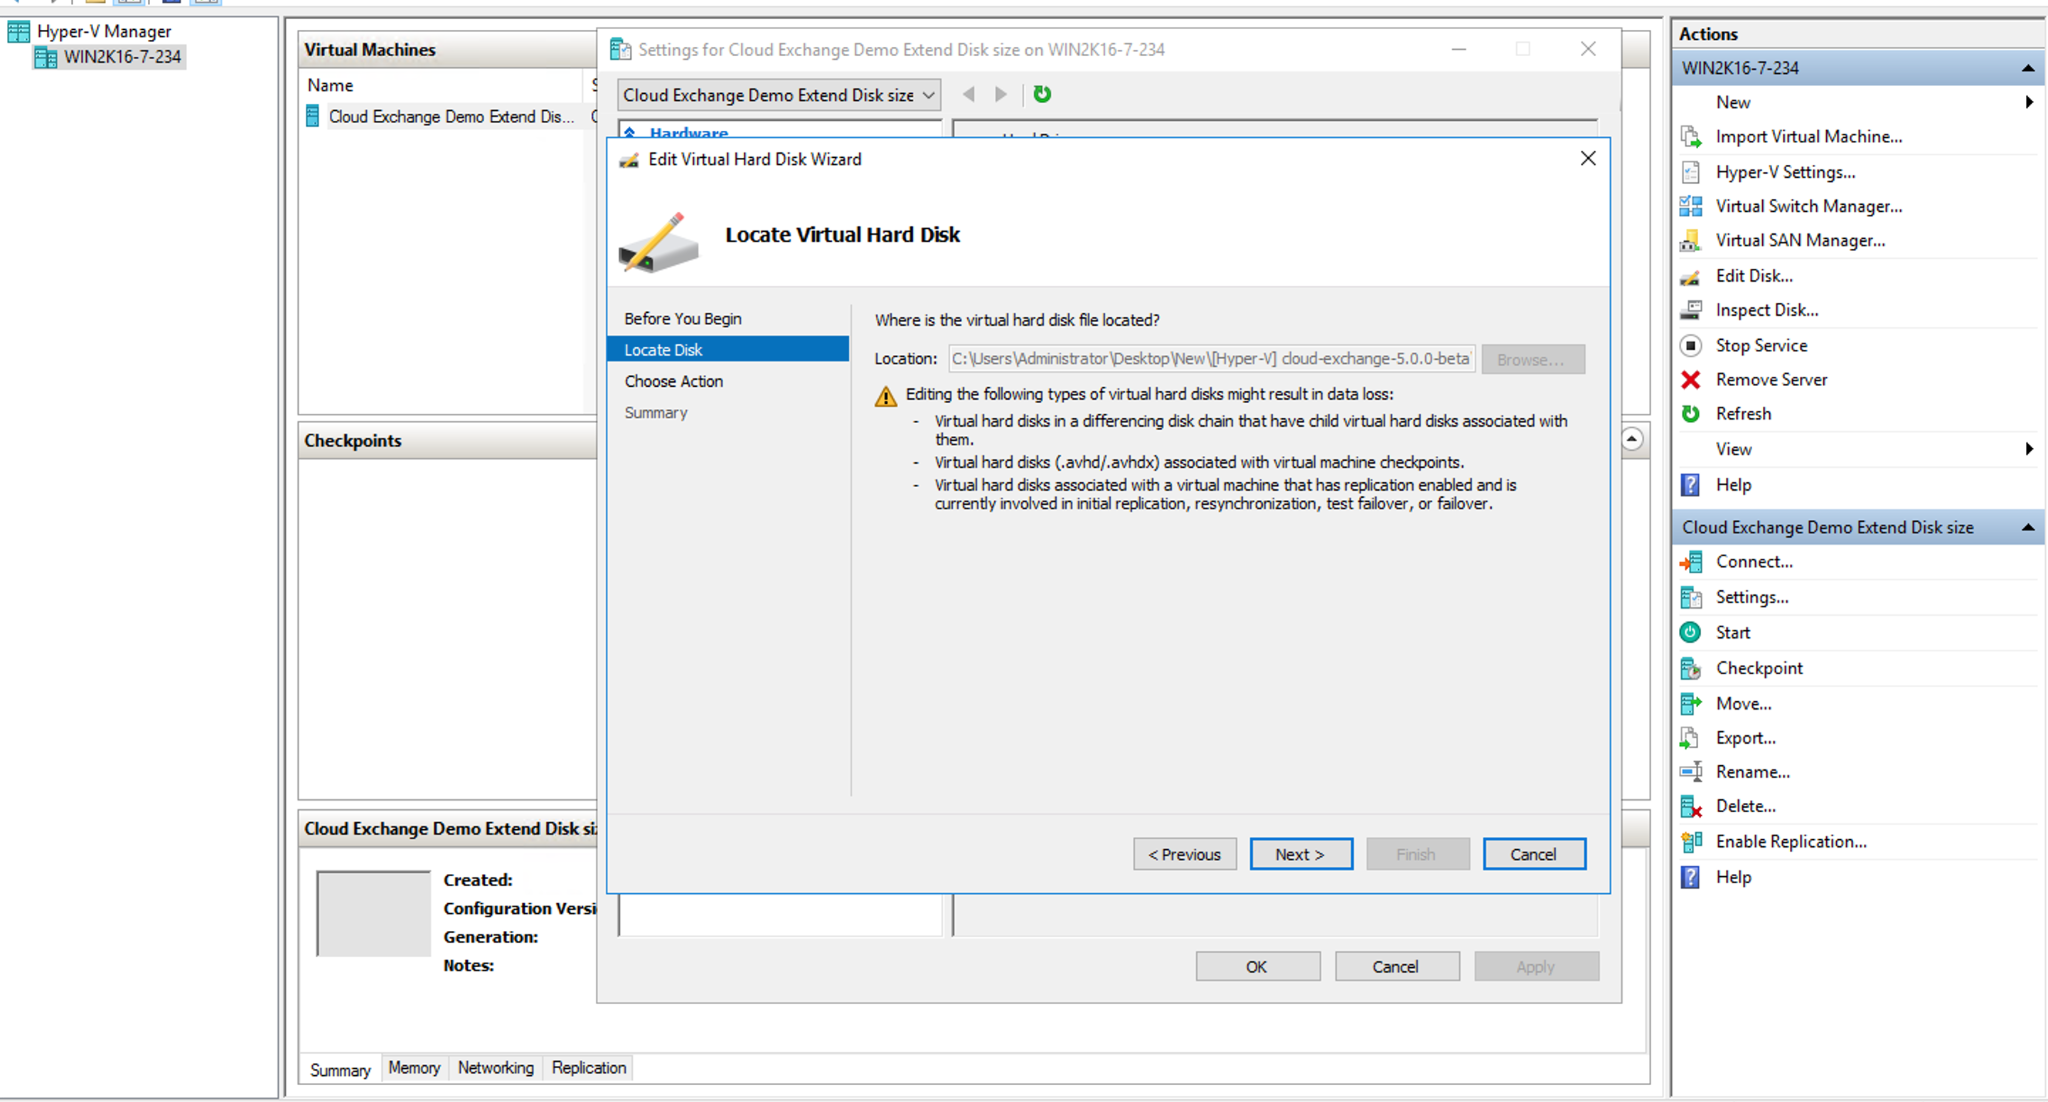Go to the Choose Action wizard step
The width and height of the screenshot is (2048, 1102).
click(x=674, y=381)
